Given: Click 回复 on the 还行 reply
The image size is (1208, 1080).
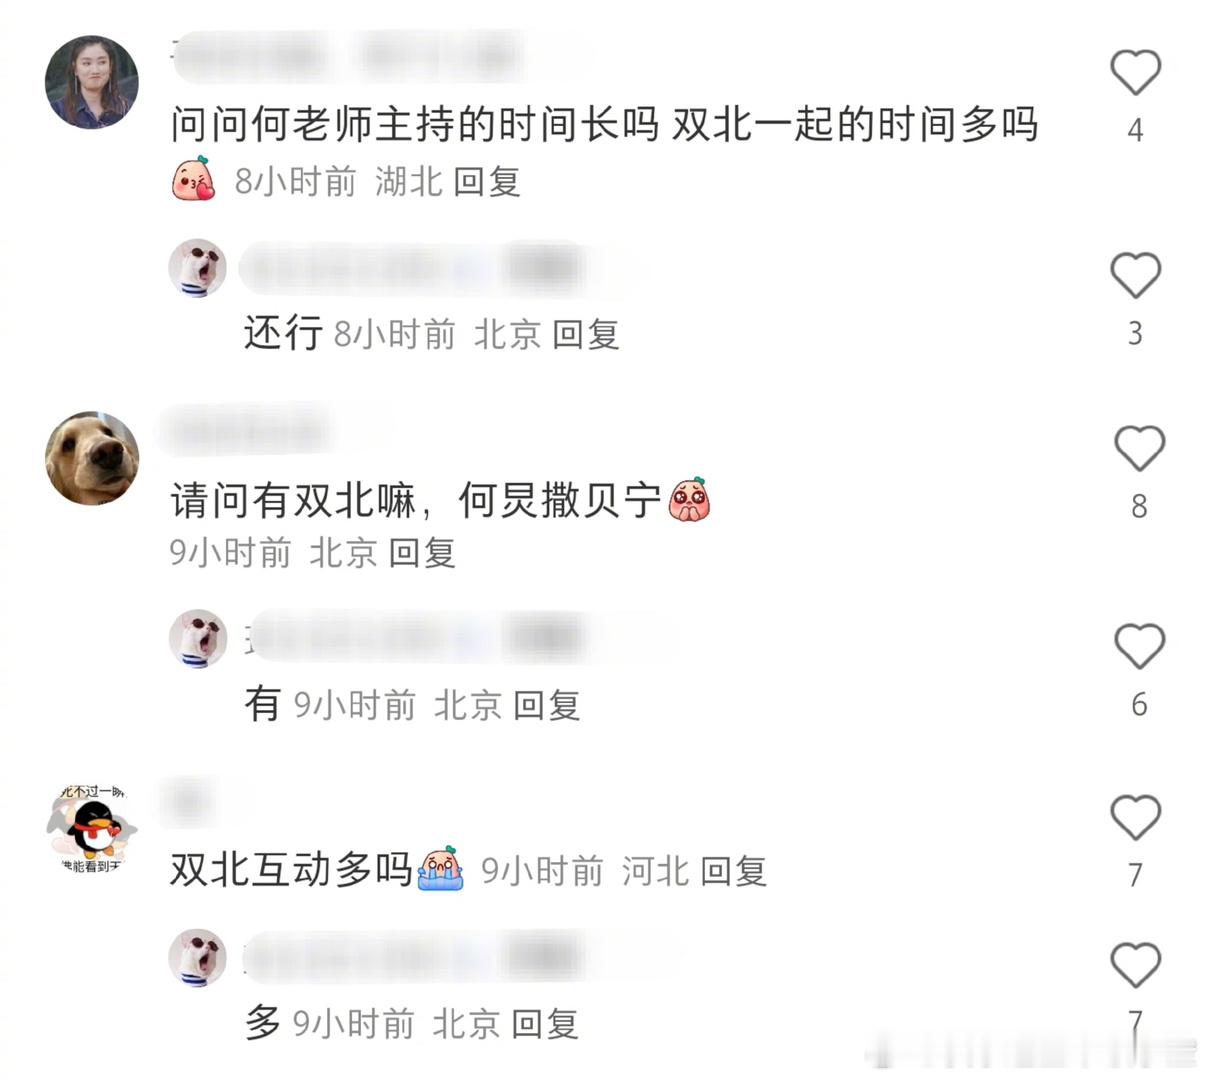Looking at the screenshot, I should (x=586, y=334).
